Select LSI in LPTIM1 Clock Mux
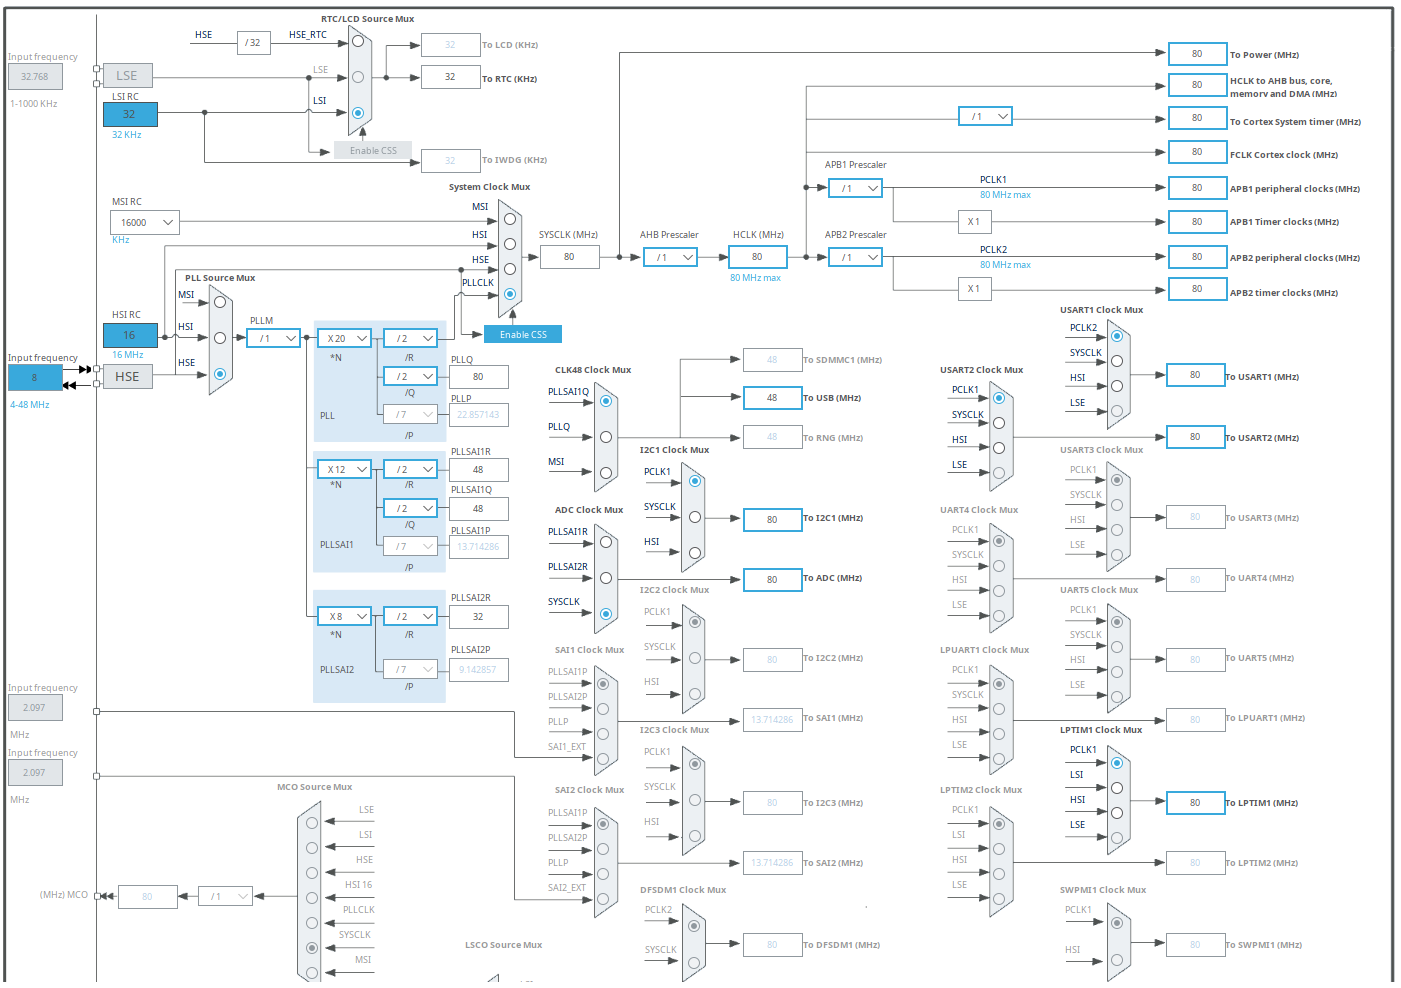Screen dimensions: 1401x988 point(1117,788)
